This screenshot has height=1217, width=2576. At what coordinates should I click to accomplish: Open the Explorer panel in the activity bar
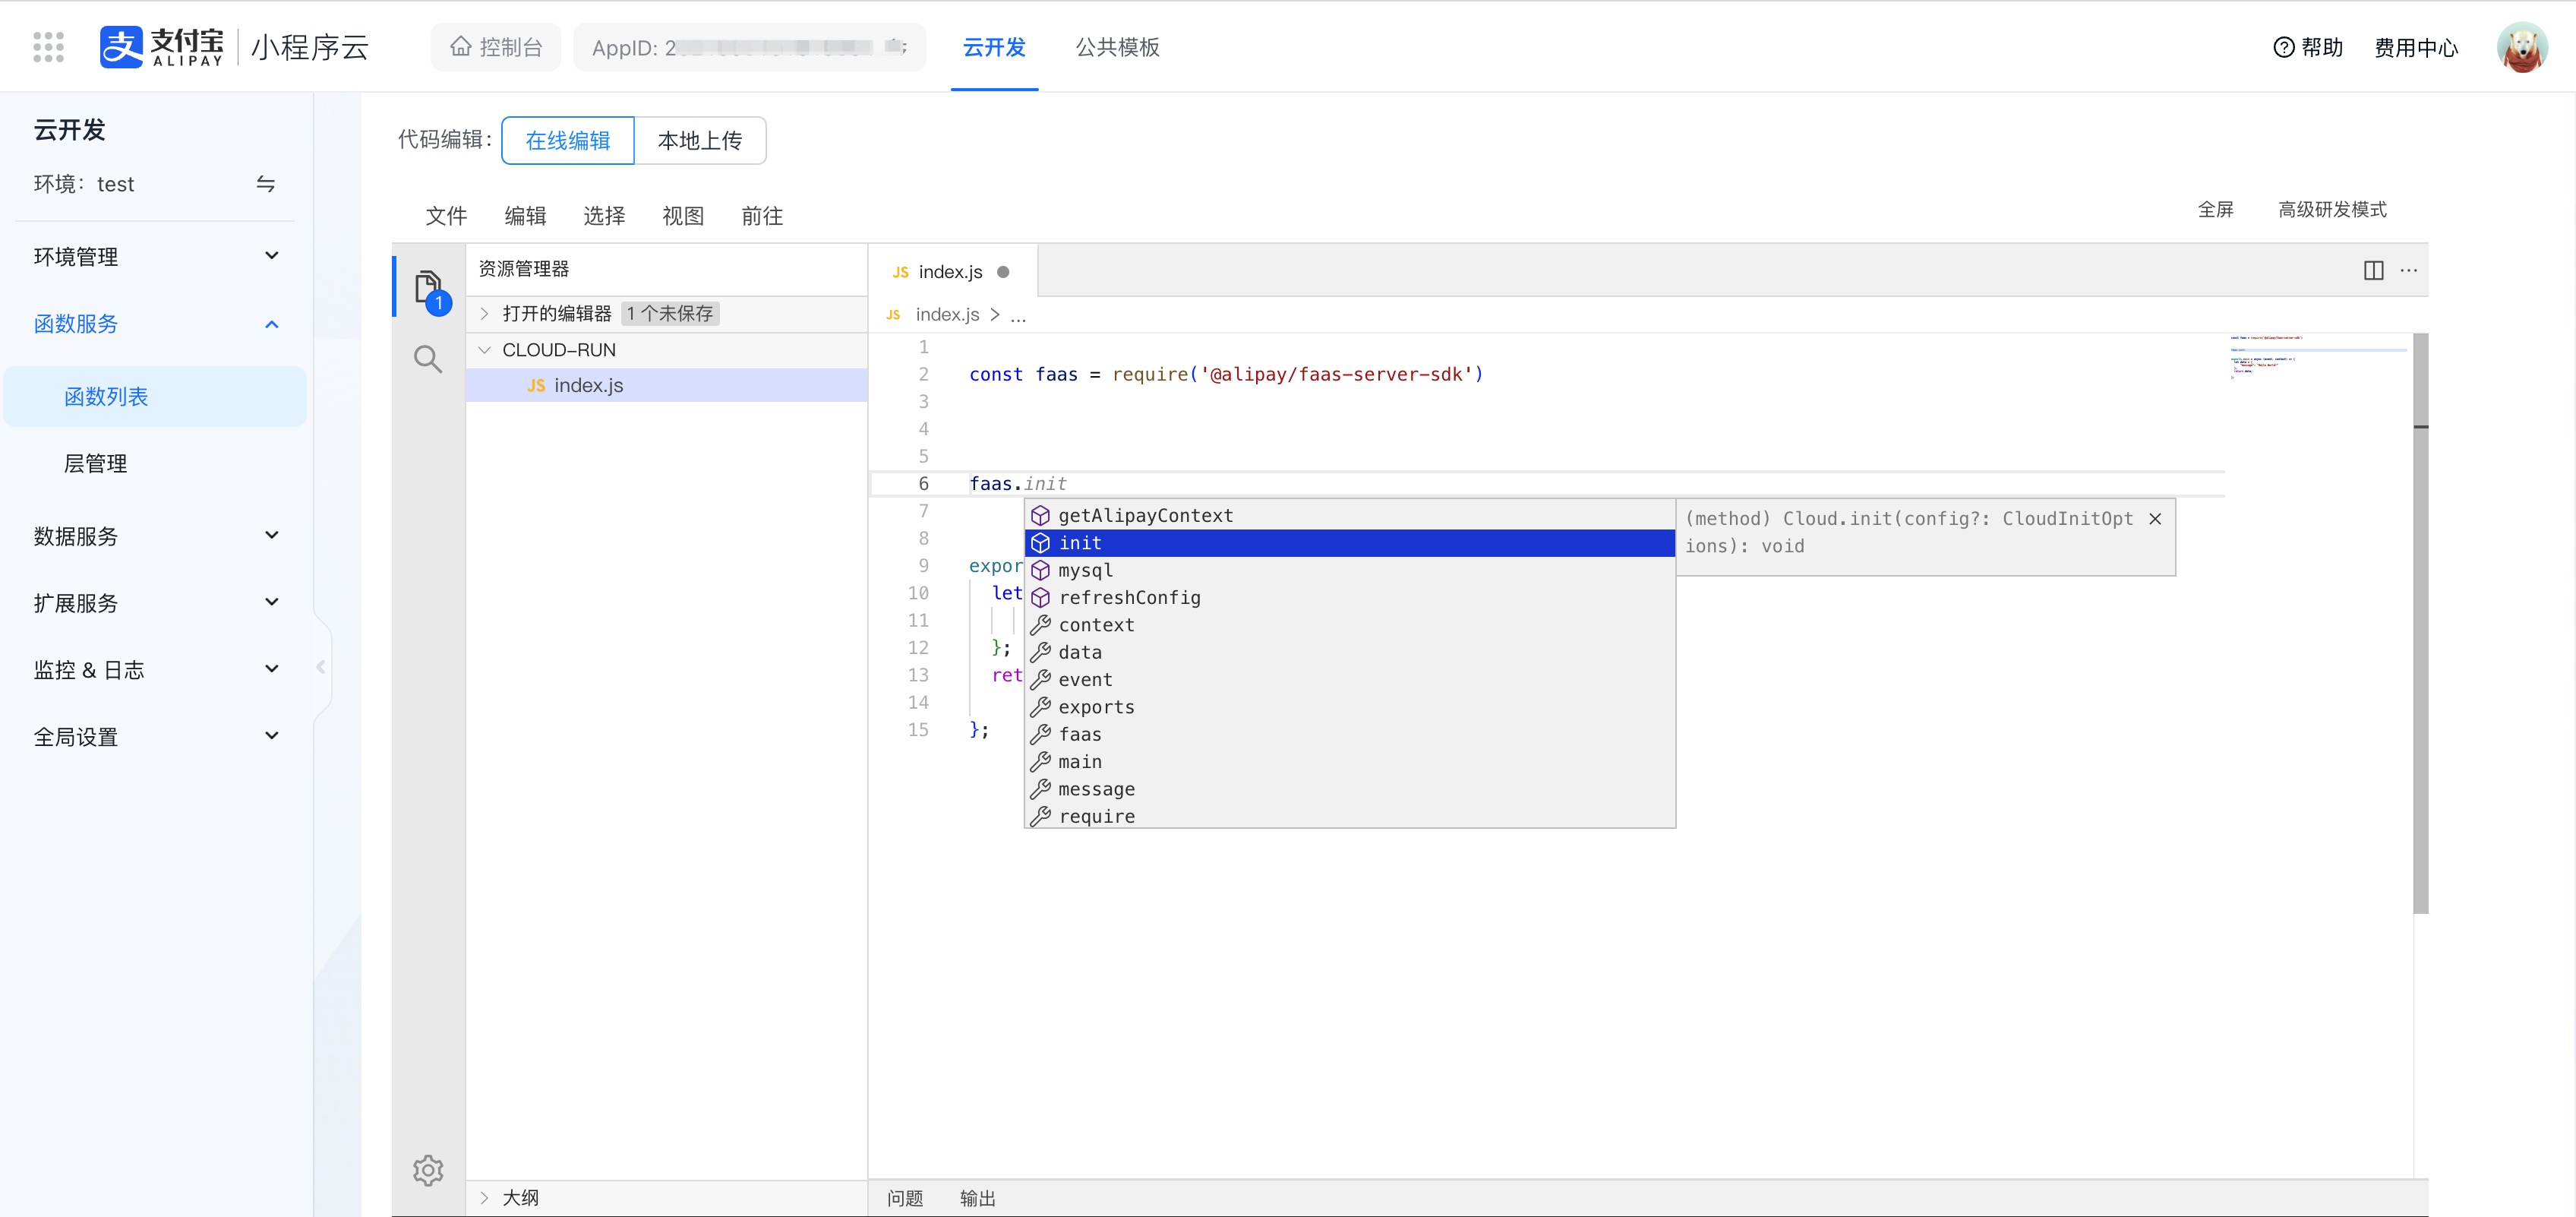[428, 287]
